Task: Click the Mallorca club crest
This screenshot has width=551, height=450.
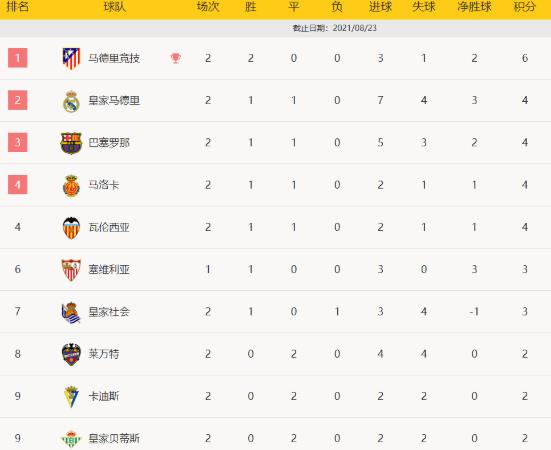Action: click(71, 185)
